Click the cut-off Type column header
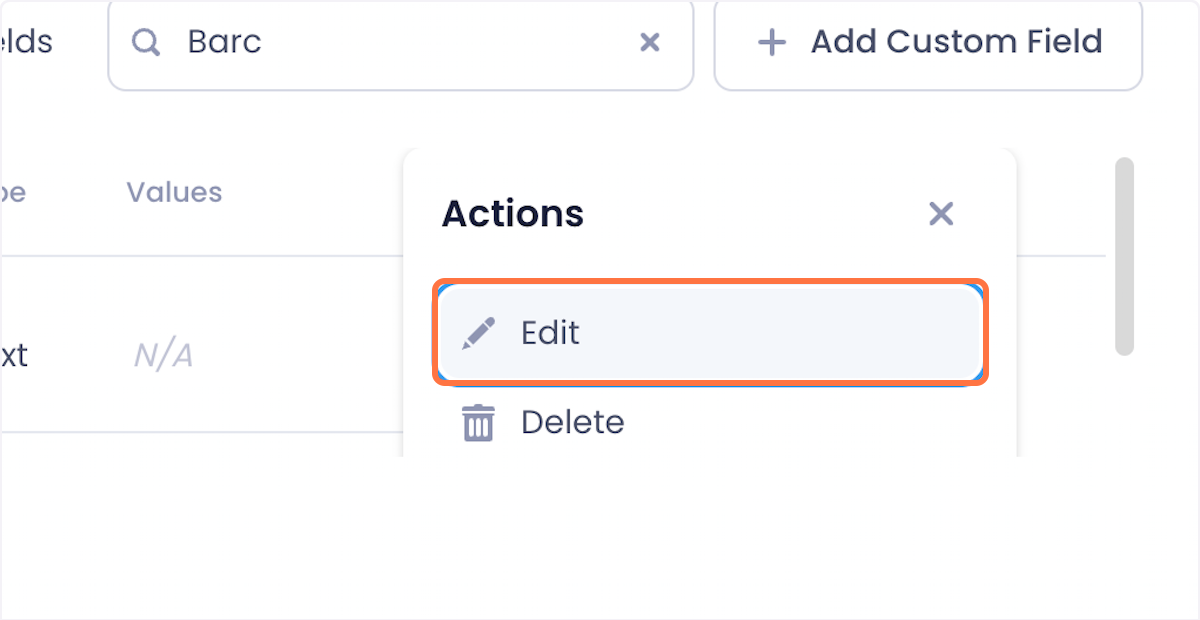The width and height of the screenshot is (1200, 620). coord(12,192)
